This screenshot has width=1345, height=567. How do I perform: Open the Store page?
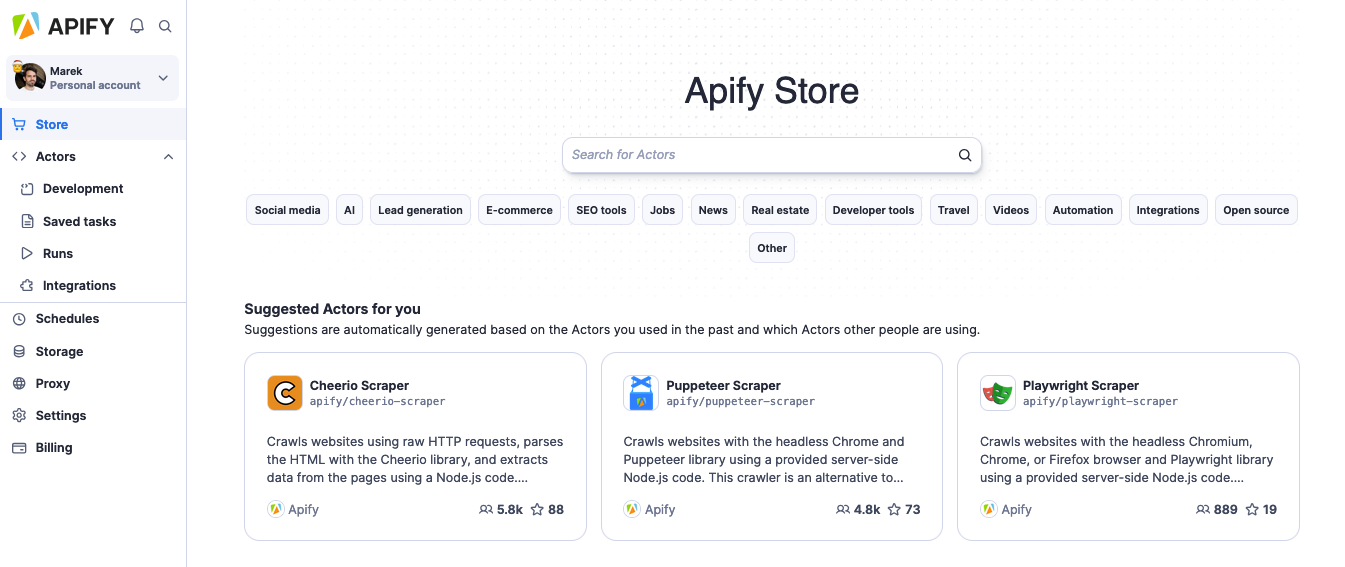point(93,125)
